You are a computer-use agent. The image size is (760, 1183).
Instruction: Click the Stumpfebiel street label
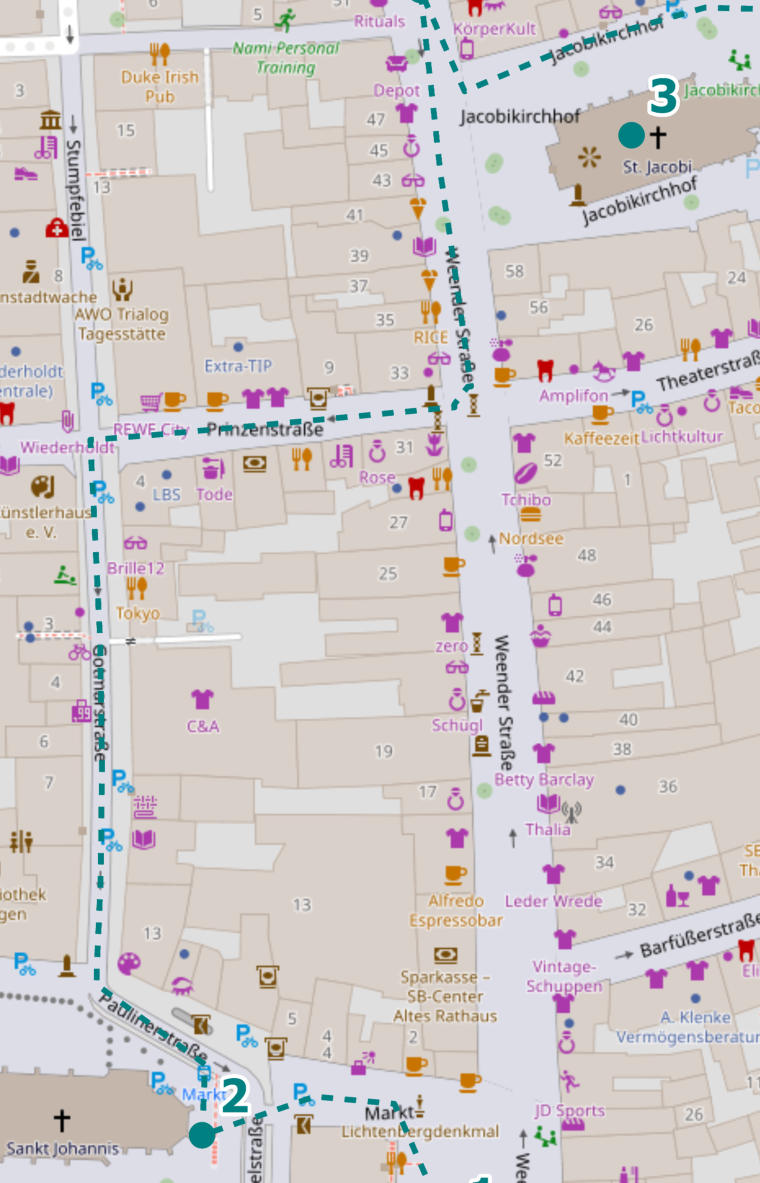75,189
